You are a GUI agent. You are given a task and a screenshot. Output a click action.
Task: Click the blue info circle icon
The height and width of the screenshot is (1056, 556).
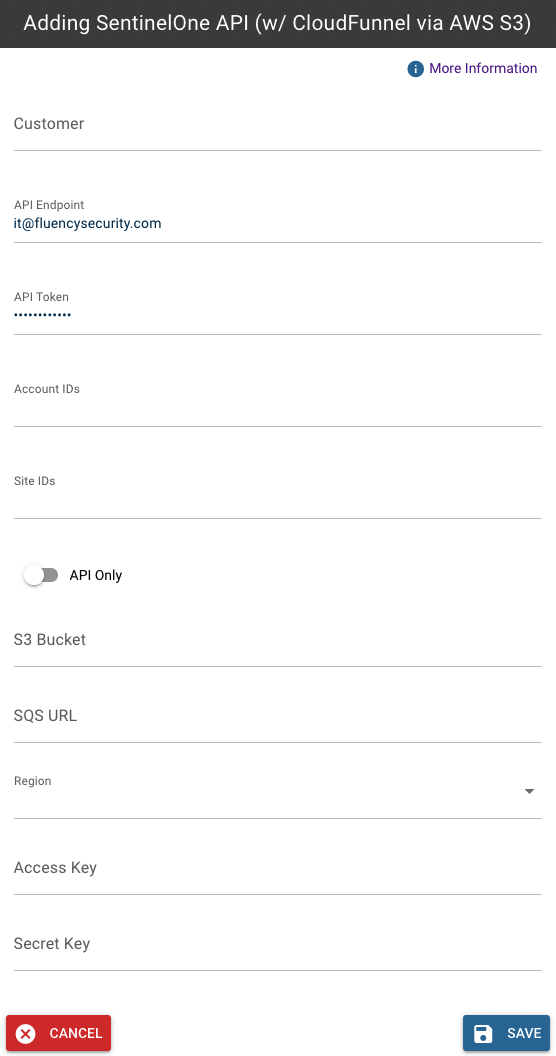pyautogui.click(x=415, y=69)
